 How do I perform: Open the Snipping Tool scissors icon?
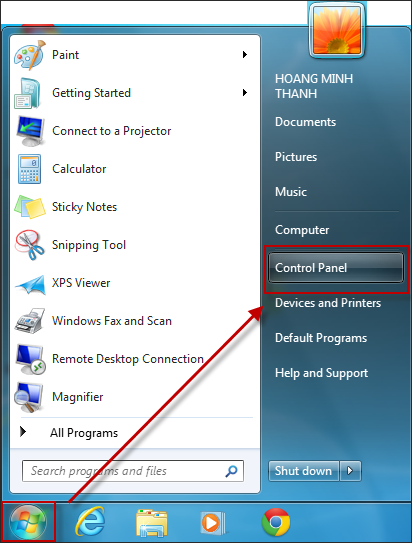point(30,245)
